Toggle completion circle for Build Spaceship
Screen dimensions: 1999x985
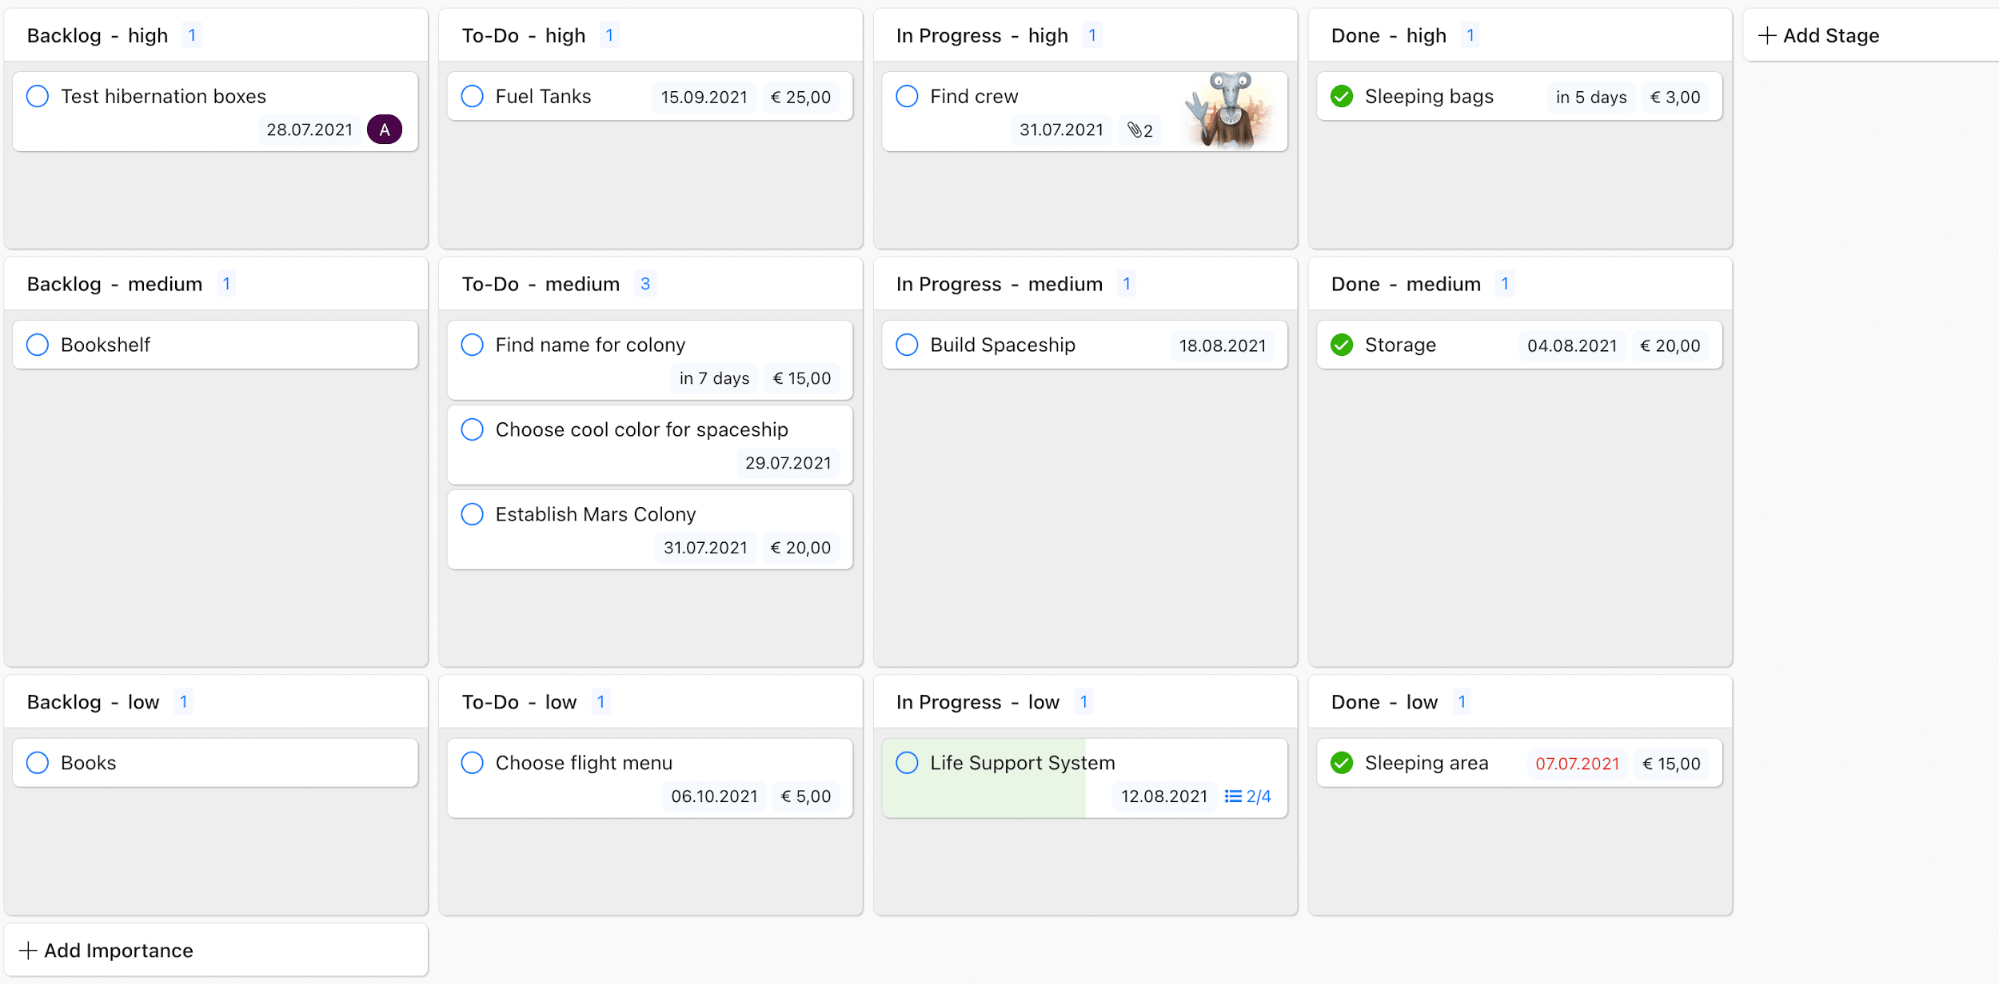[907, 345]
